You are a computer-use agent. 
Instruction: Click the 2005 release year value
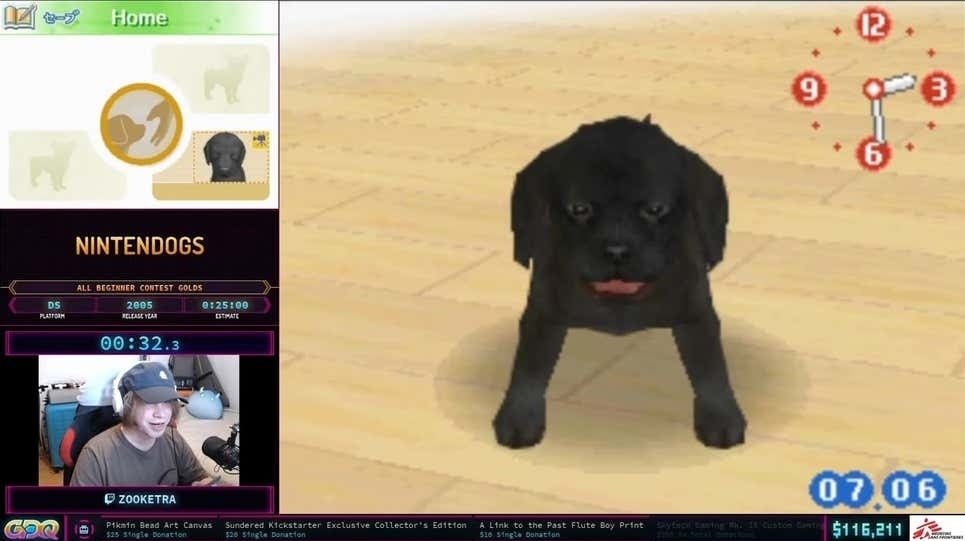[140, 305]
